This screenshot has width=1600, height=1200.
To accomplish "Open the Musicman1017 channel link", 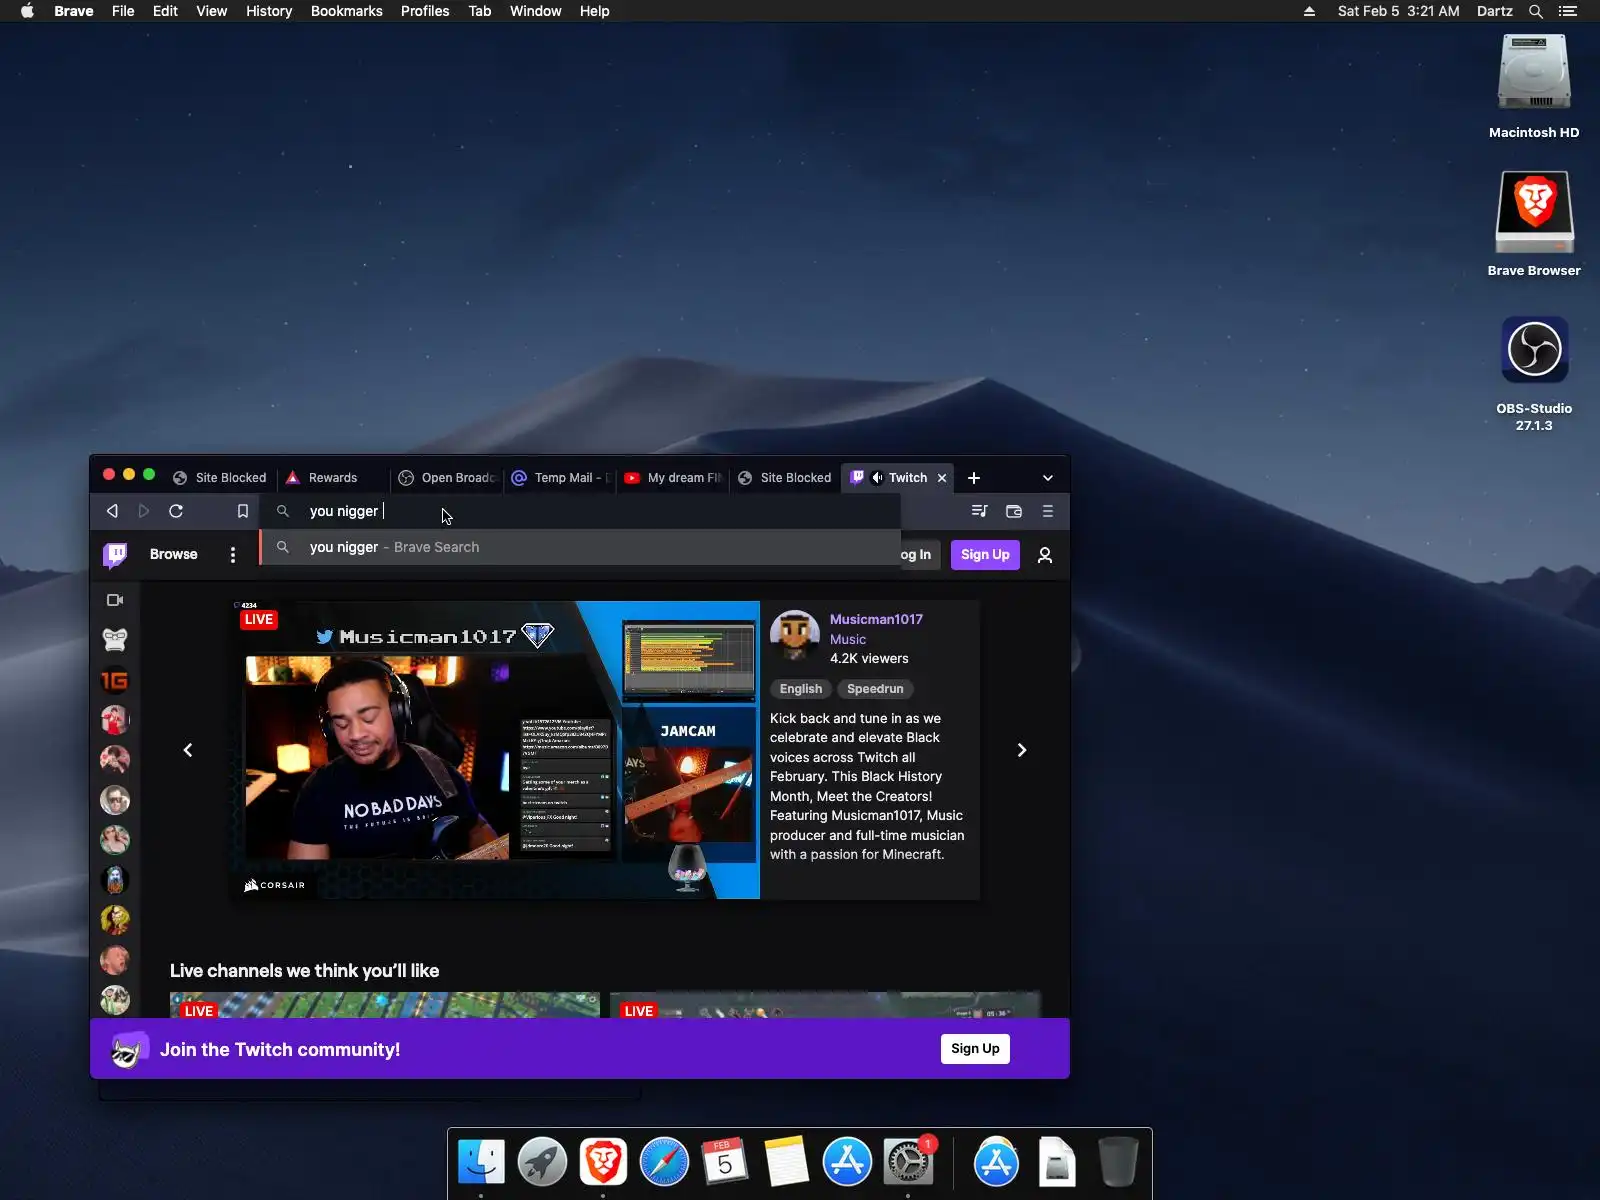I will (x=876, y=619).
